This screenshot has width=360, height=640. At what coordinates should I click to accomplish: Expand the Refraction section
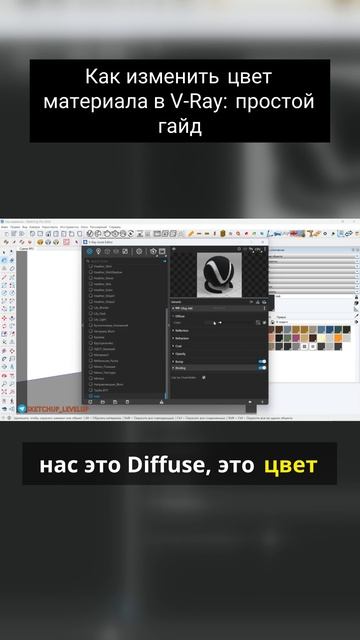(181, 338)
